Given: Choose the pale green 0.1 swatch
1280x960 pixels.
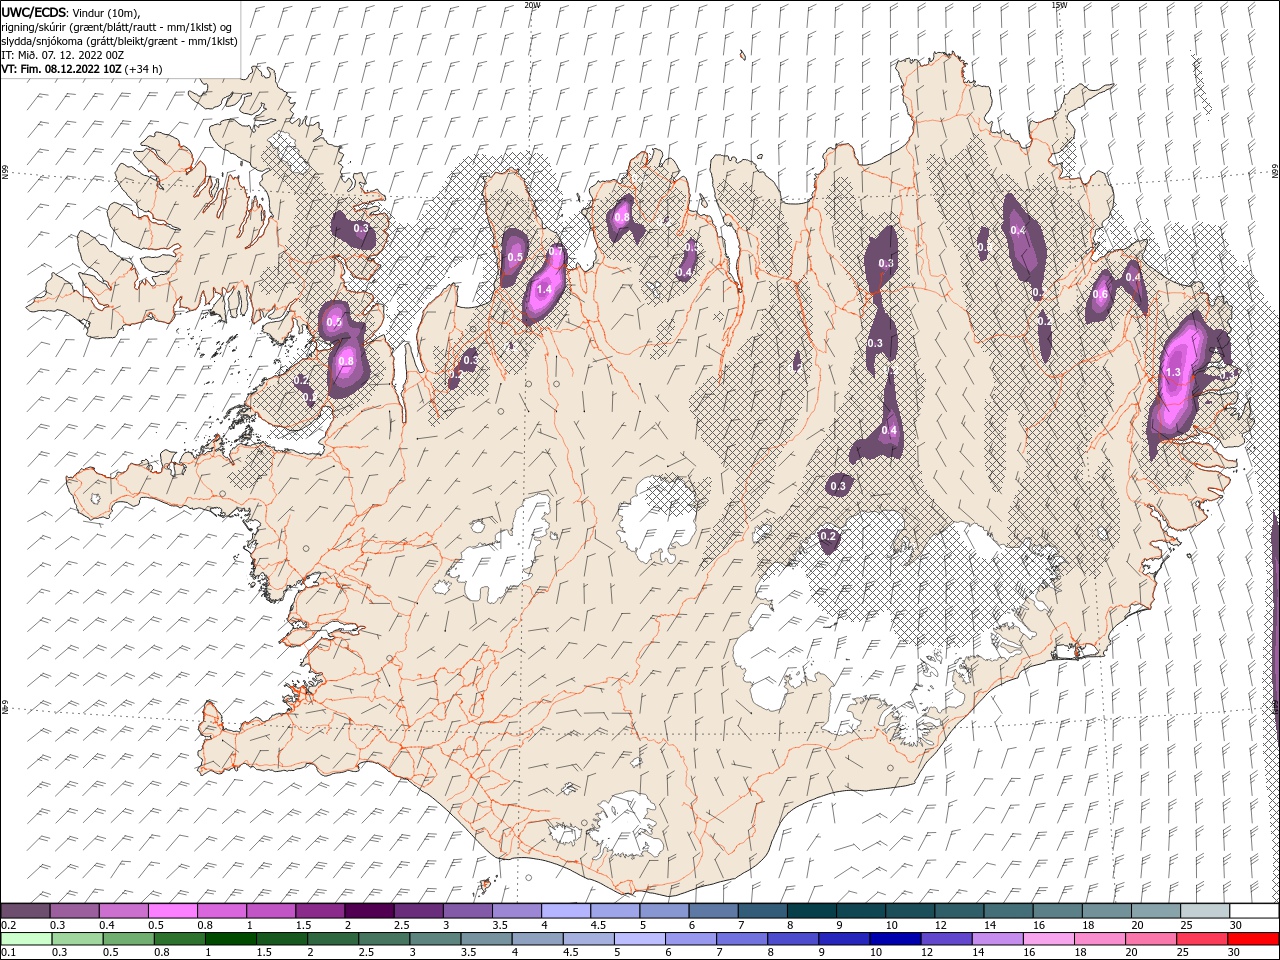Looking at the screenshot, I should tap(26, 939).
